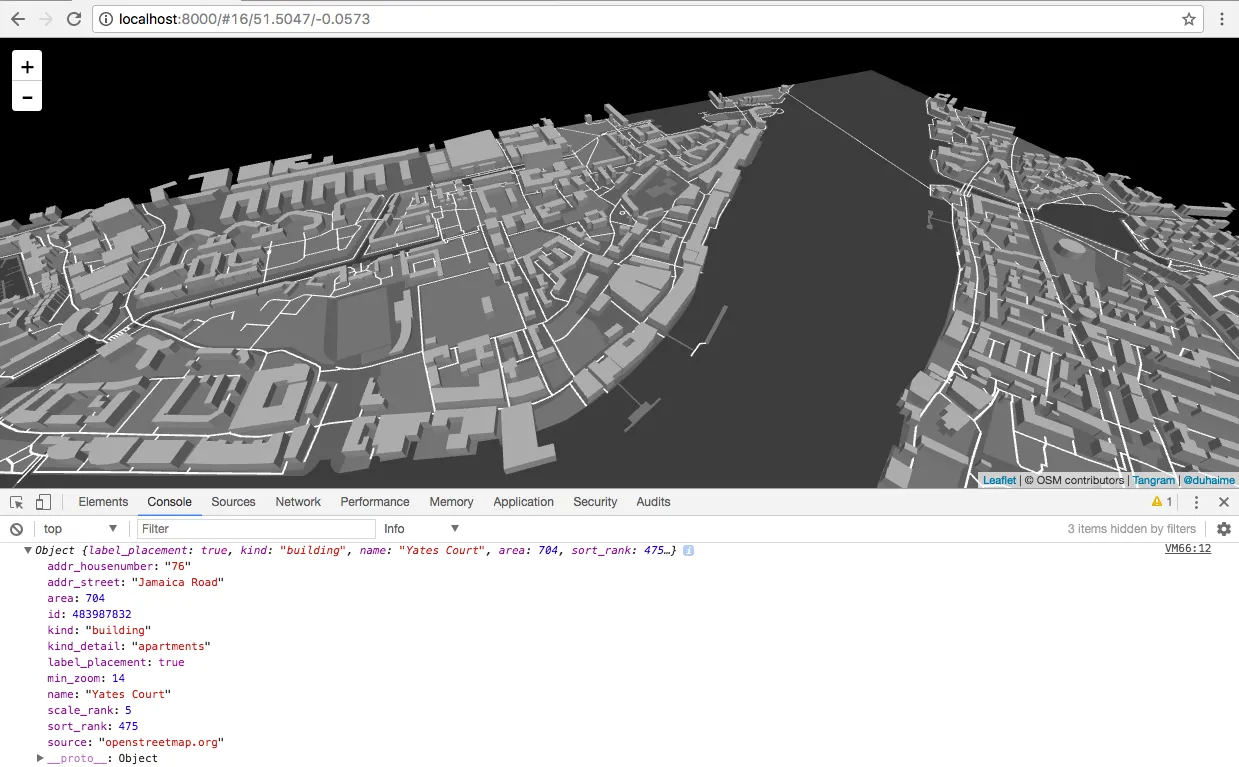Open console settings gear icon

click(x=1223, y=529)
